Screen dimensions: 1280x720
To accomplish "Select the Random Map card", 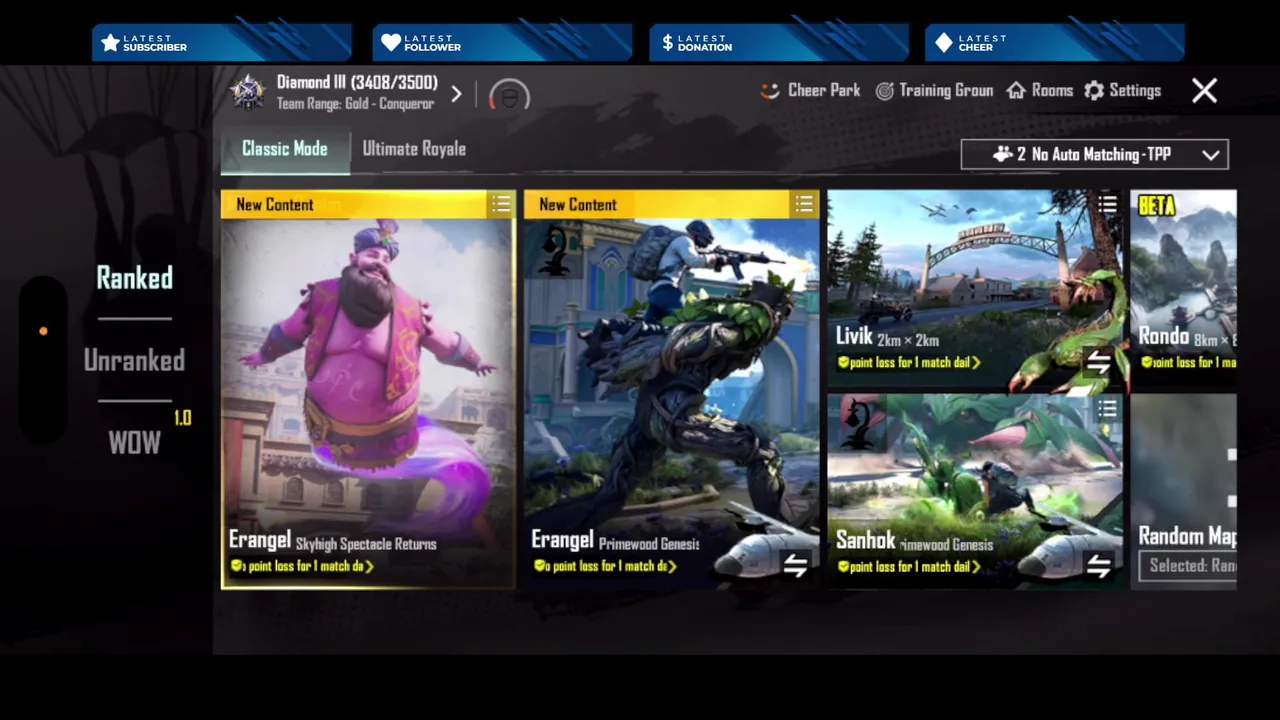I will [1183, 491].
